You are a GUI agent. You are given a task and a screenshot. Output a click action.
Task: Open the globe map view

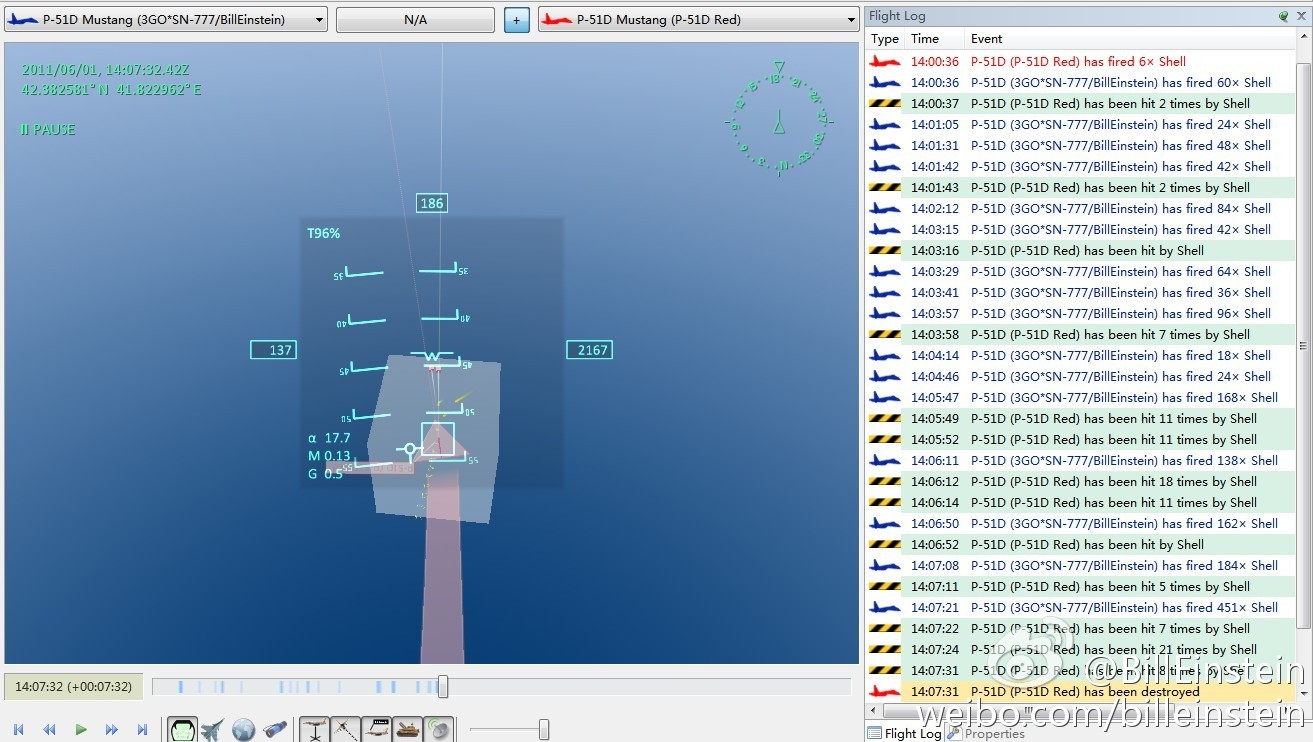pyautogui.click(x=243, y=730)
